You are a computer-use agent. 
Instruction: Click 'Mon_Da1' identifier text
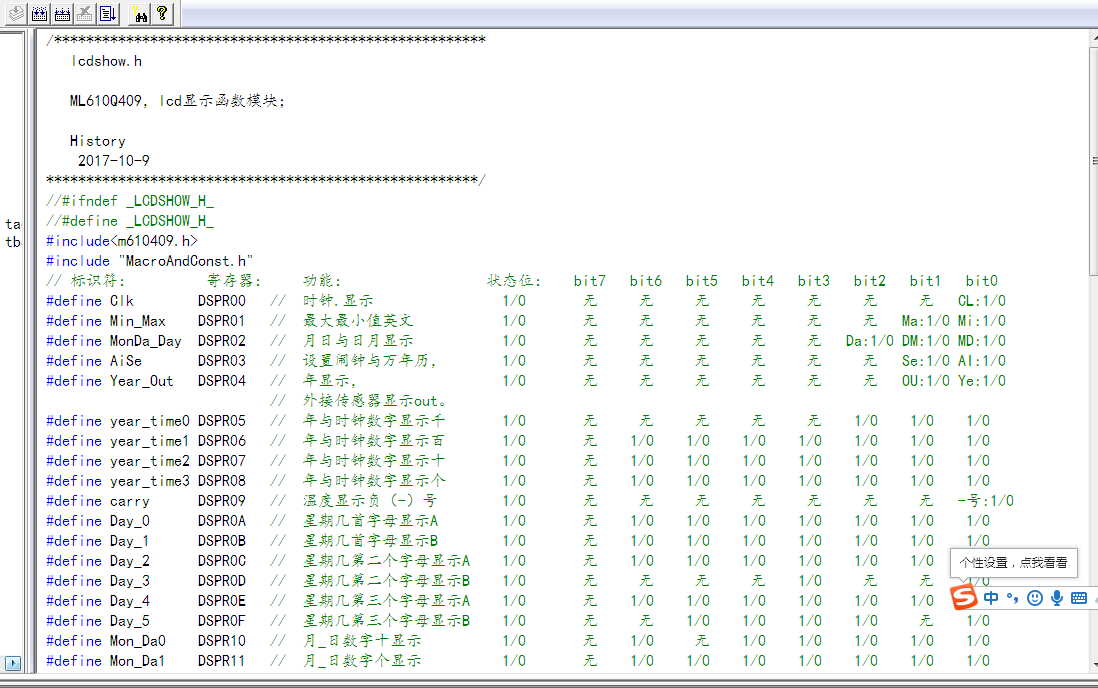click(x=137, y=661)
